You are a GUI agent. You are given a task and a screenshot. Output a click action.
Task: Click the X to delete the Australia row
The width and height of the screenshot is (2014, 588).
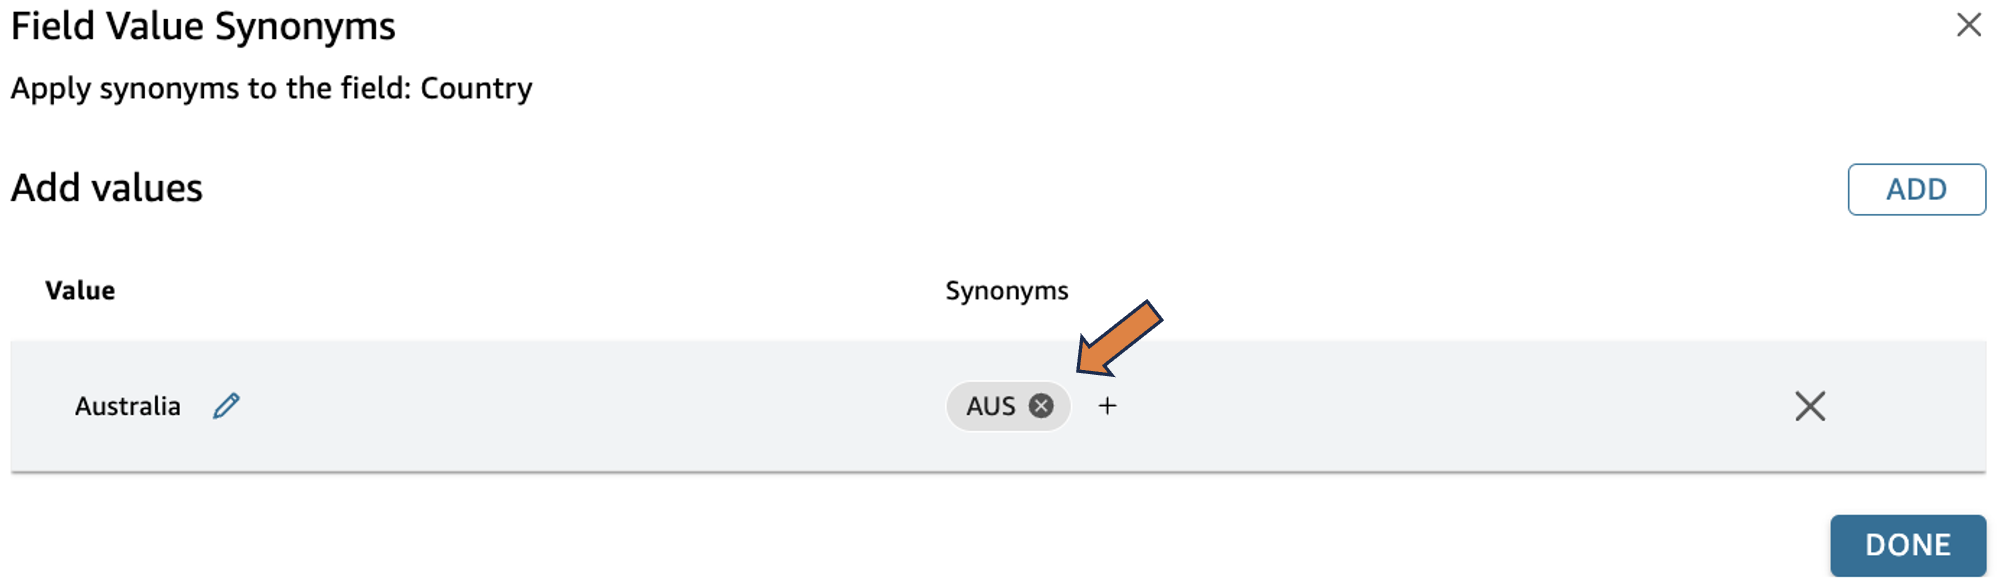[x=1810, y=406]
